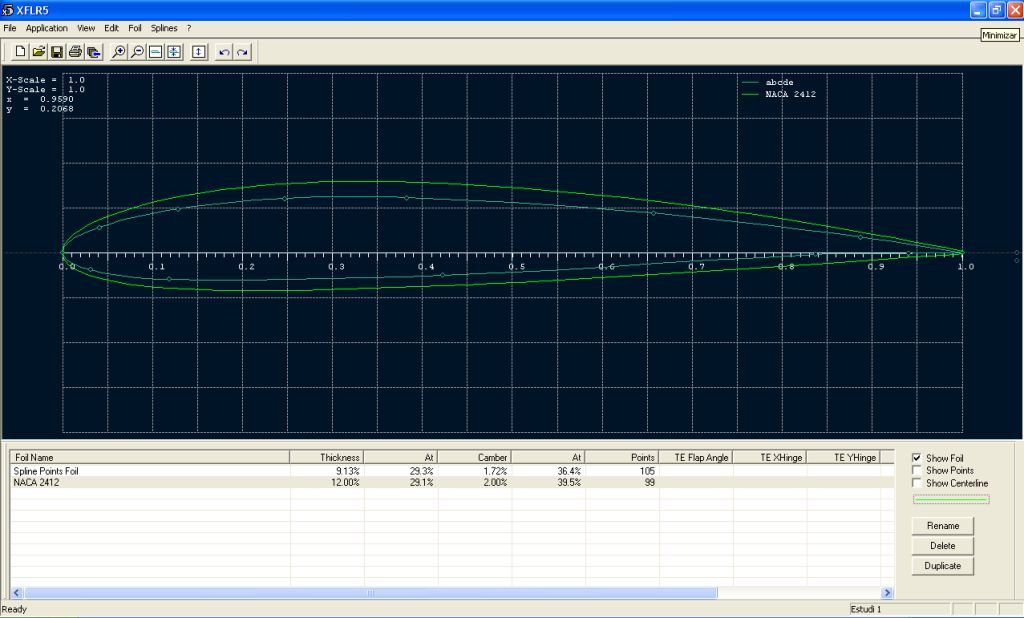Click the New file toolbar icon
The width and height of the screenshot is (1024, 618).
tap(20, 52)
